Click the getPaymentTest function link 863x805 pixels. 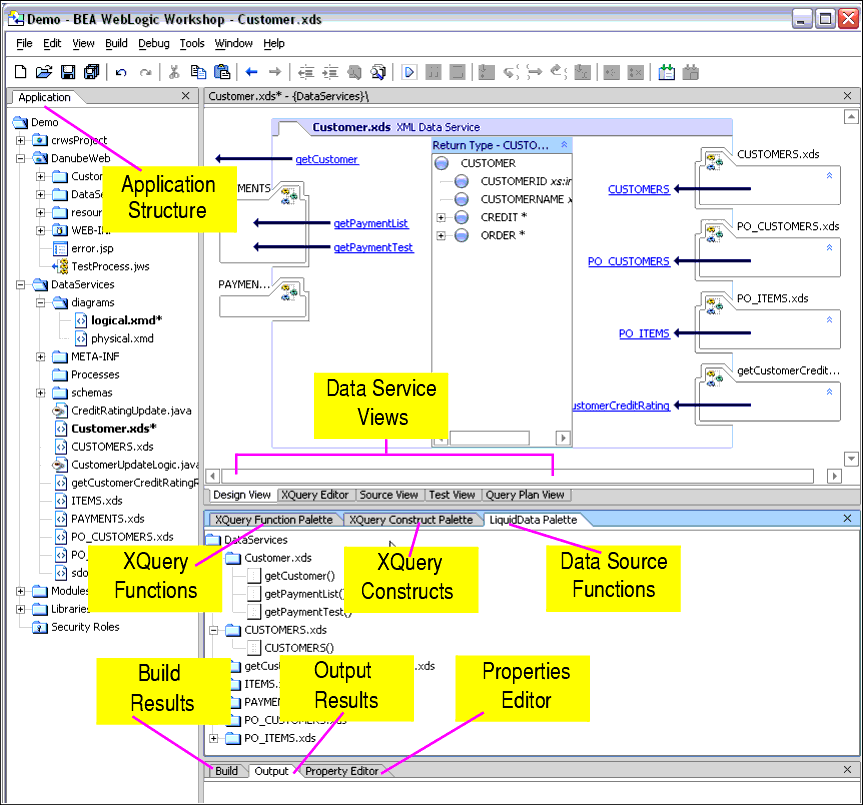click(373, 247)
